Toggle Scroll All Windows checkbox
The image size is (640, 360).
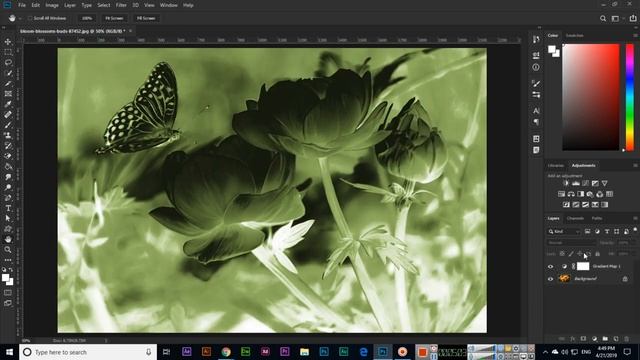pos(30,18)
